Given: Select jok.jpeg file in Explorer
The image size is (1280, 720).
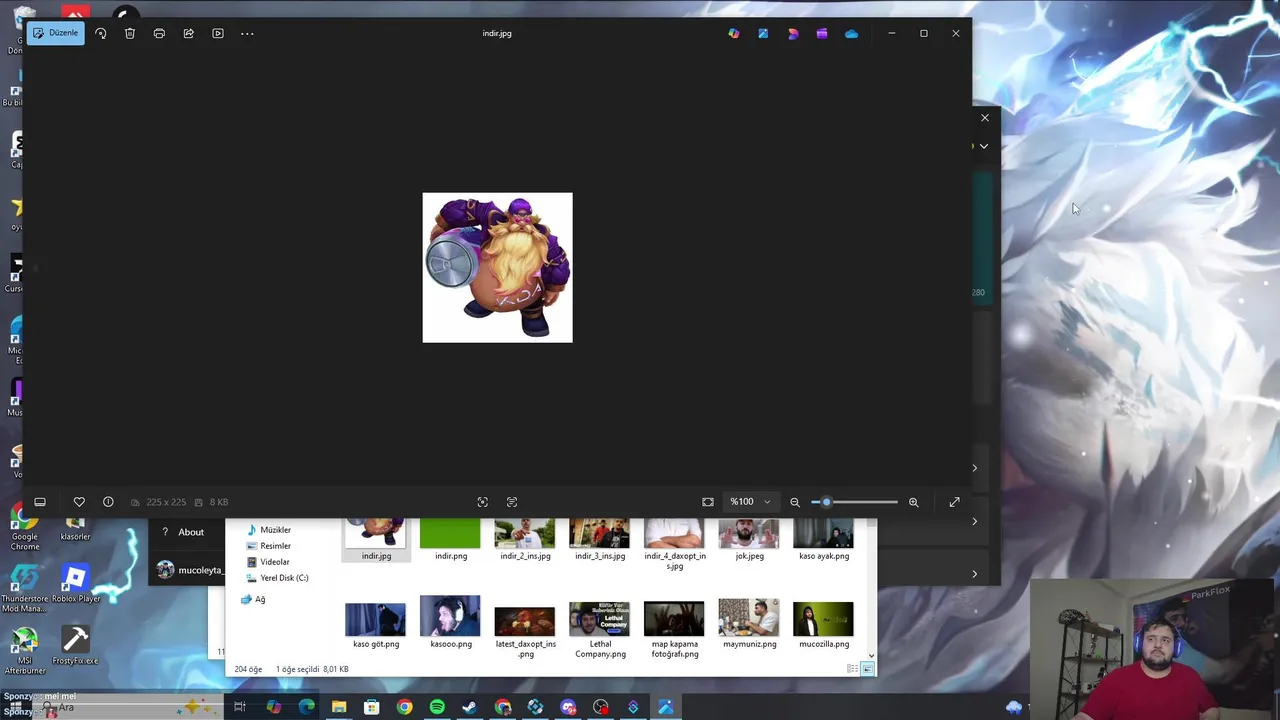Looking at the screenshot, I should click(749, 540).
